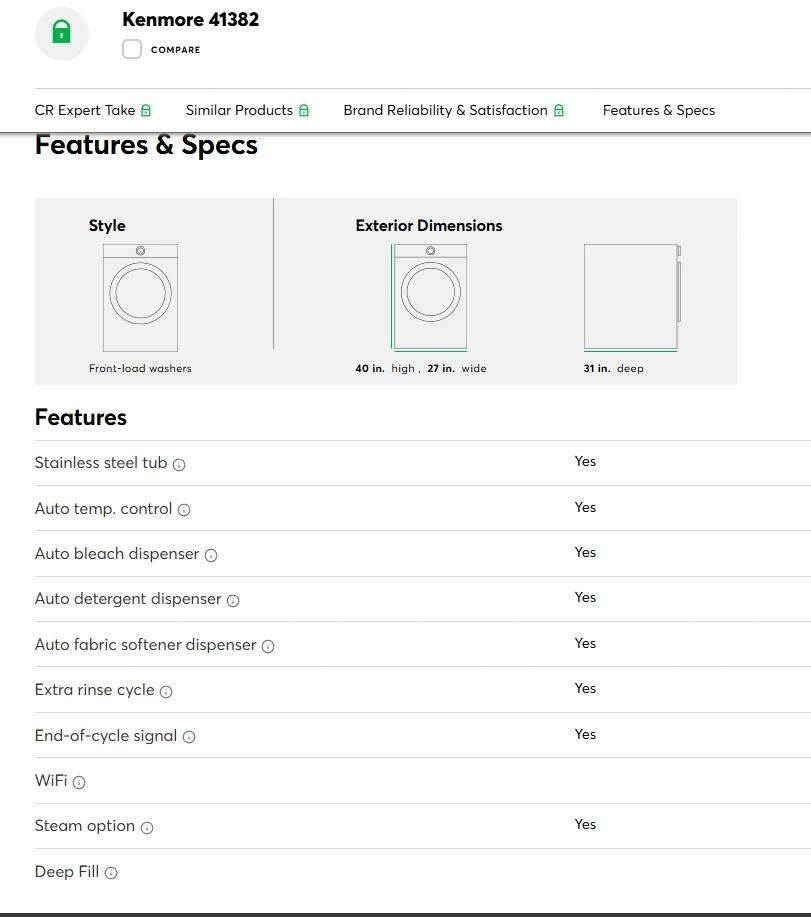Viewport: 811px width, 917px height.
Task: Select Brand Reliability & Satisfaction tab
Action: pos(454,110)
